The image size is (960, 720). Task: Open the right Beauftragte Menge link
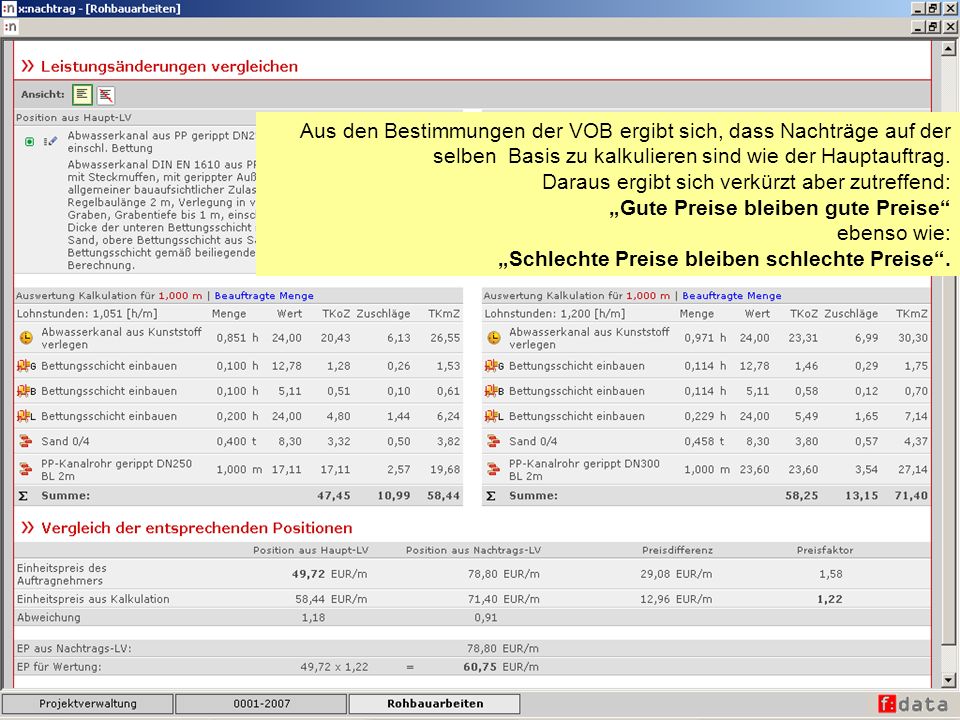(x=732, y=296)
